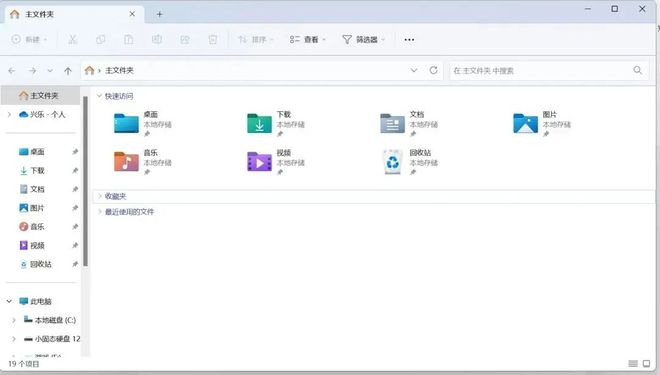Add a new tab with plus button

(160, 14)
